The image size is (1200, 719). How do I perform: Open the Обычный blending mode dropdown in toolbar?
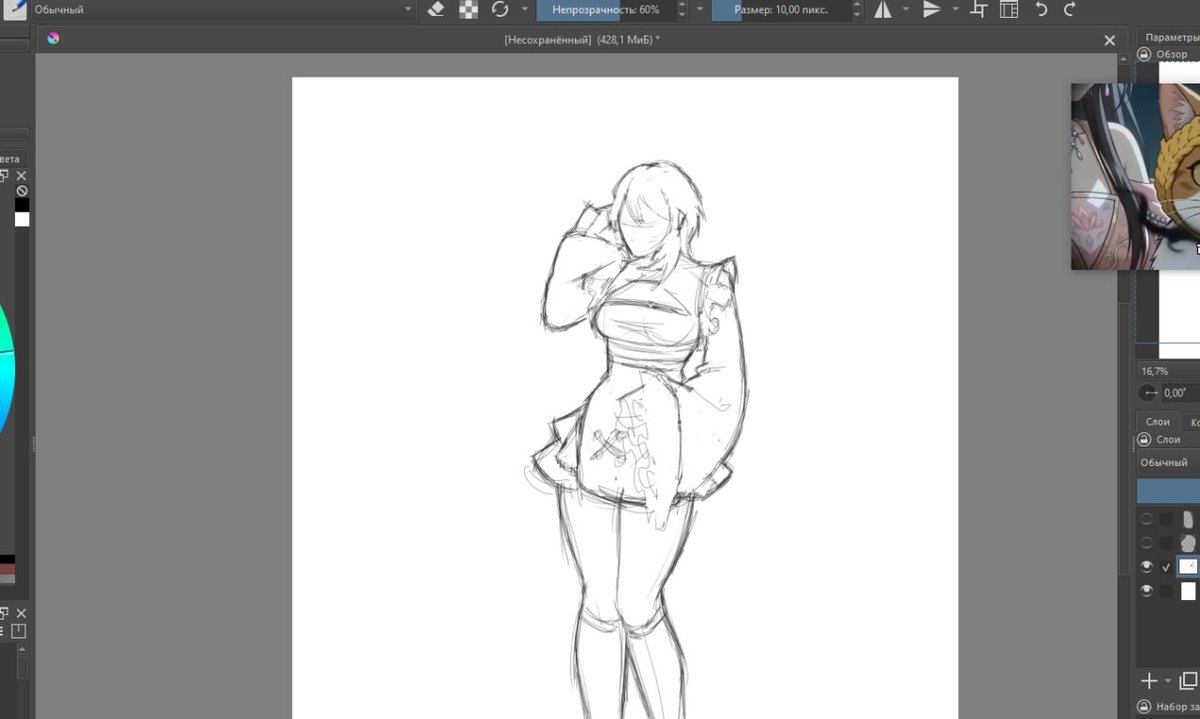223,9
